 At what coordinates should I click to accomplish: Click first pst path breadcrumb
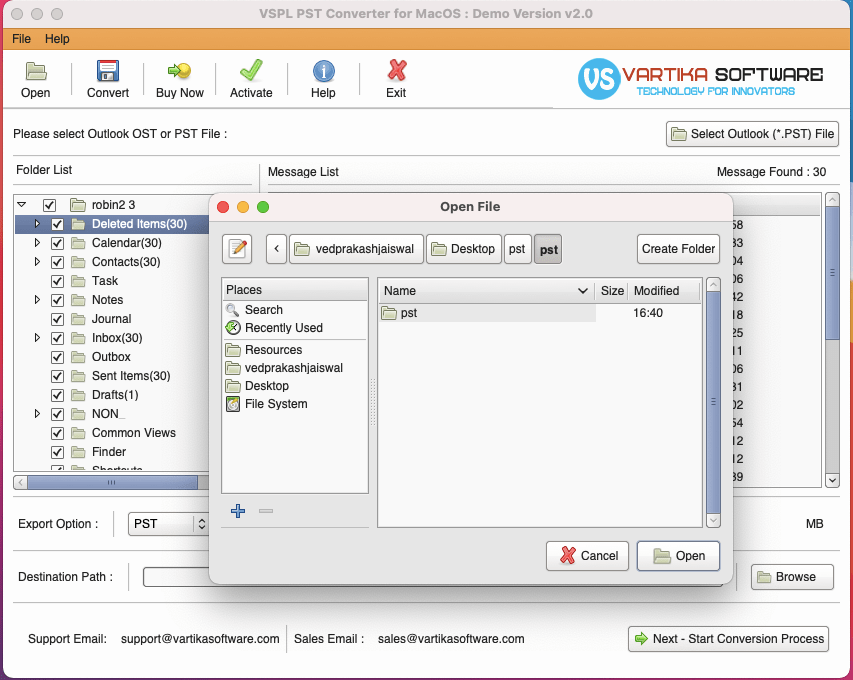(517, 249)
